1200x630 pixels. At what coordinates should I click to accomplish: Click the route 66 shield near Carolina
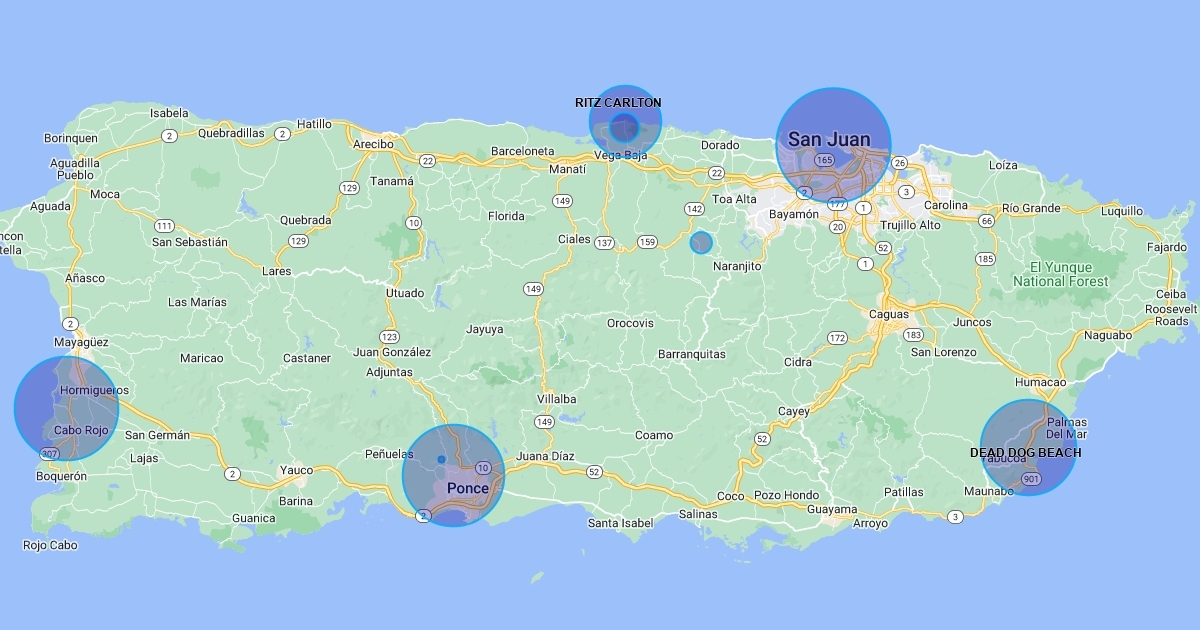tap(987, 220)
